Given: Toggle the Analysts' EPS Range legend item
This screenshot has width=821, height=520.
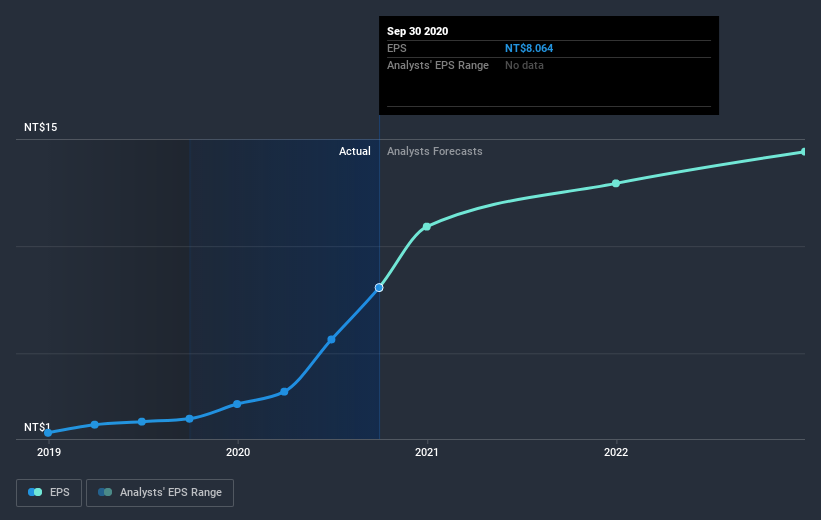Looking at the screenshot, I should 160,493.
